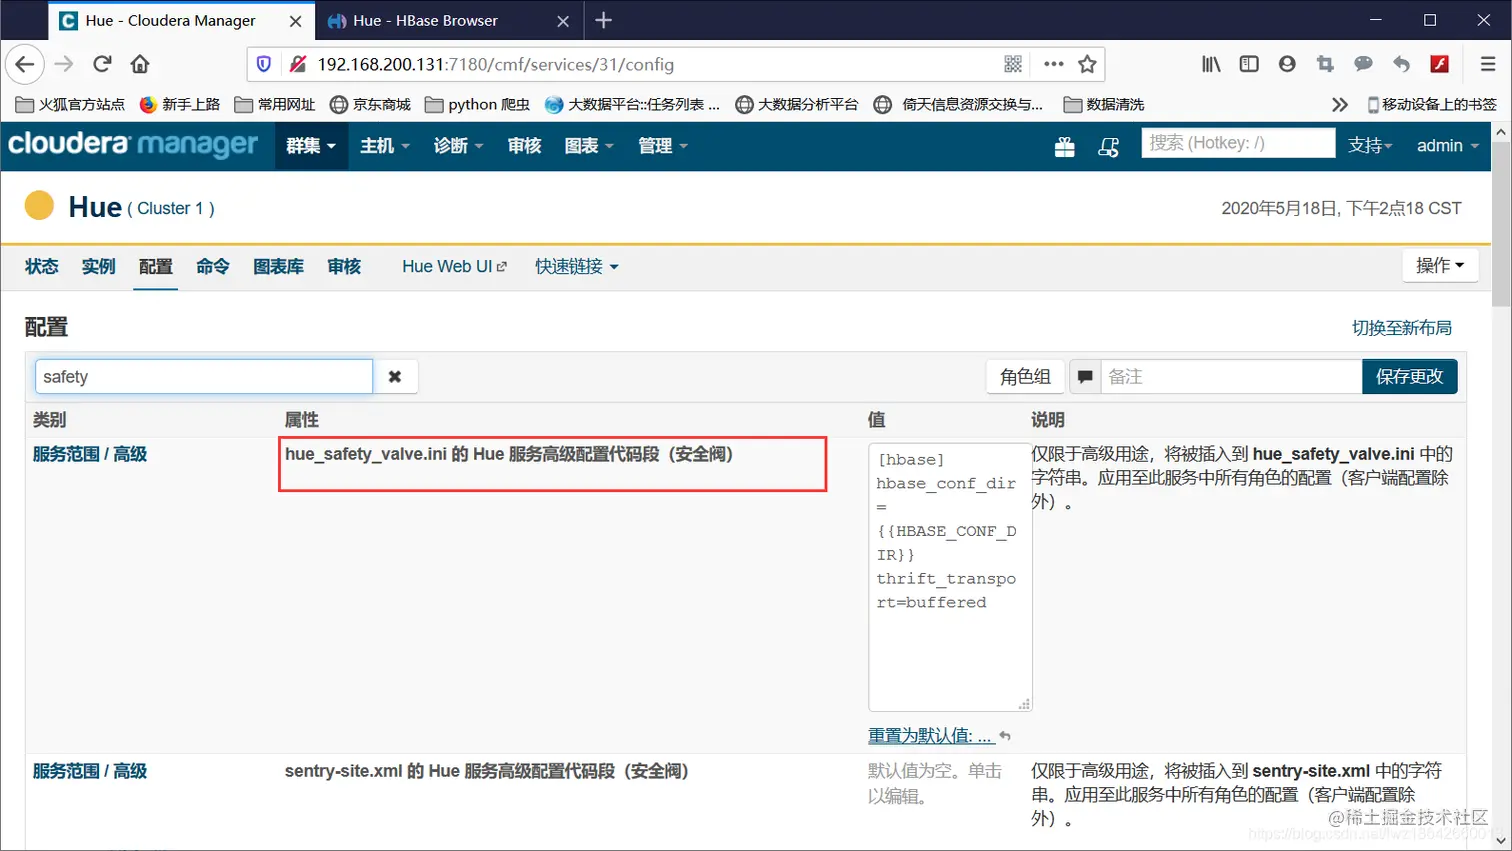Clear the safety search filter
This screenshot has width=1512, height=851.
point(395,377)
